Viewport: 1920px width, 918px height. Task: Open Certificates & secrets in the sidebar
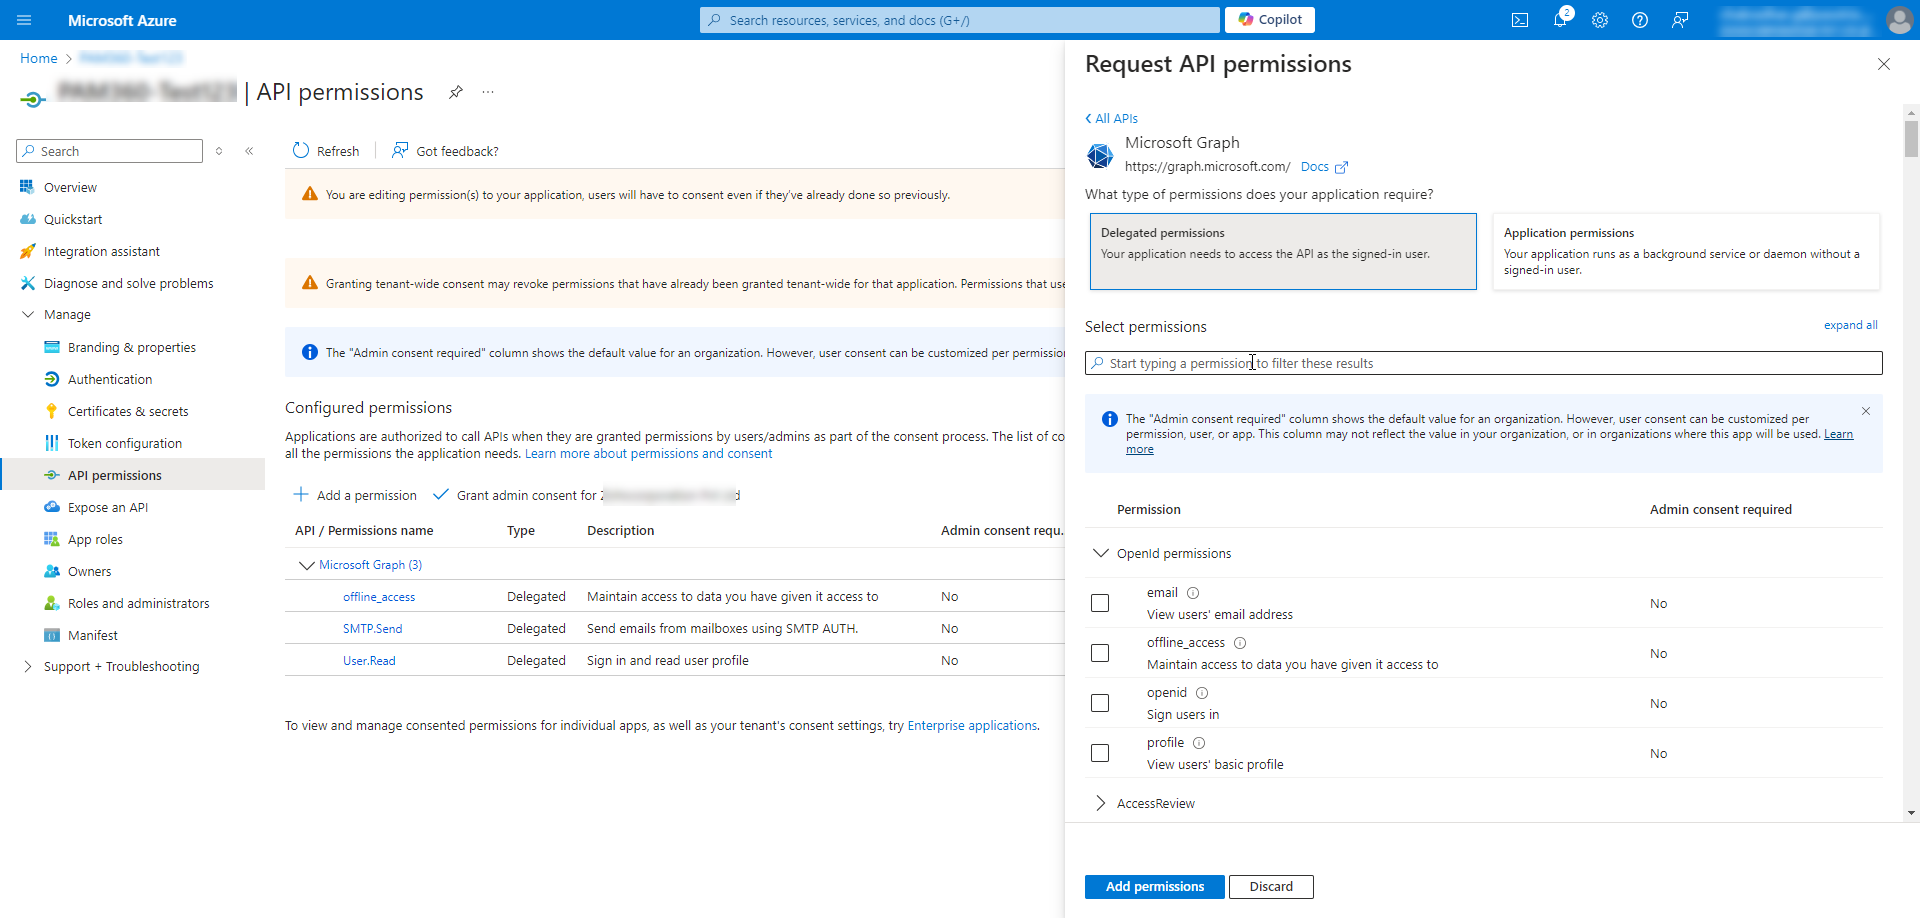pyautogui.click(x=128, y=411)
